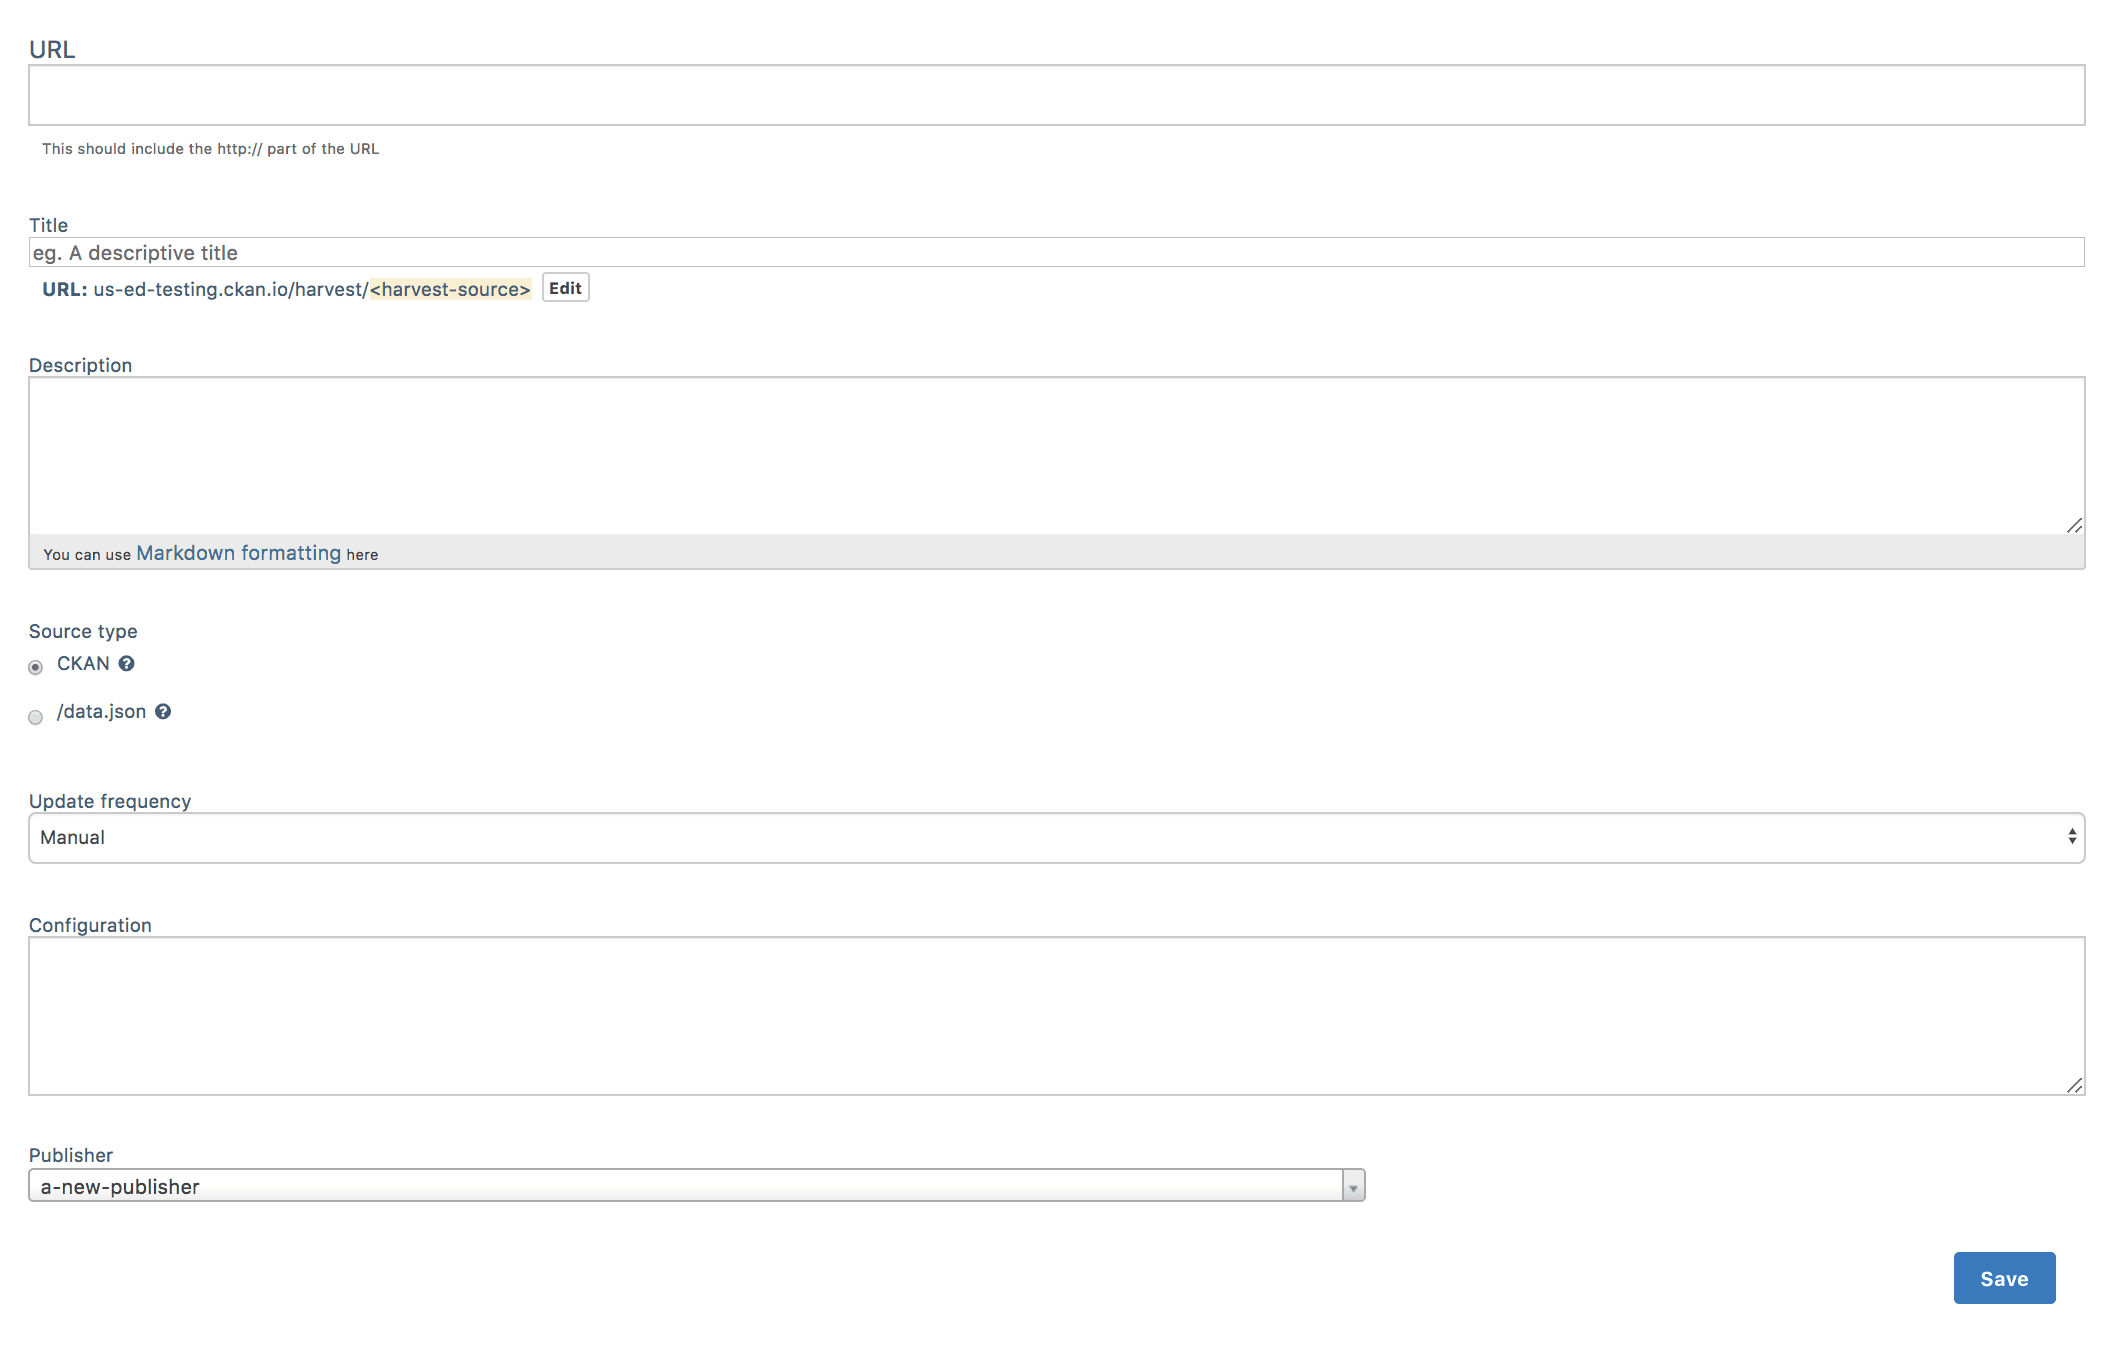This screenshot has height=1346, width=2110.
Task: Click the Edit button beside the harvest URL
Action: [x=565, y=288]
